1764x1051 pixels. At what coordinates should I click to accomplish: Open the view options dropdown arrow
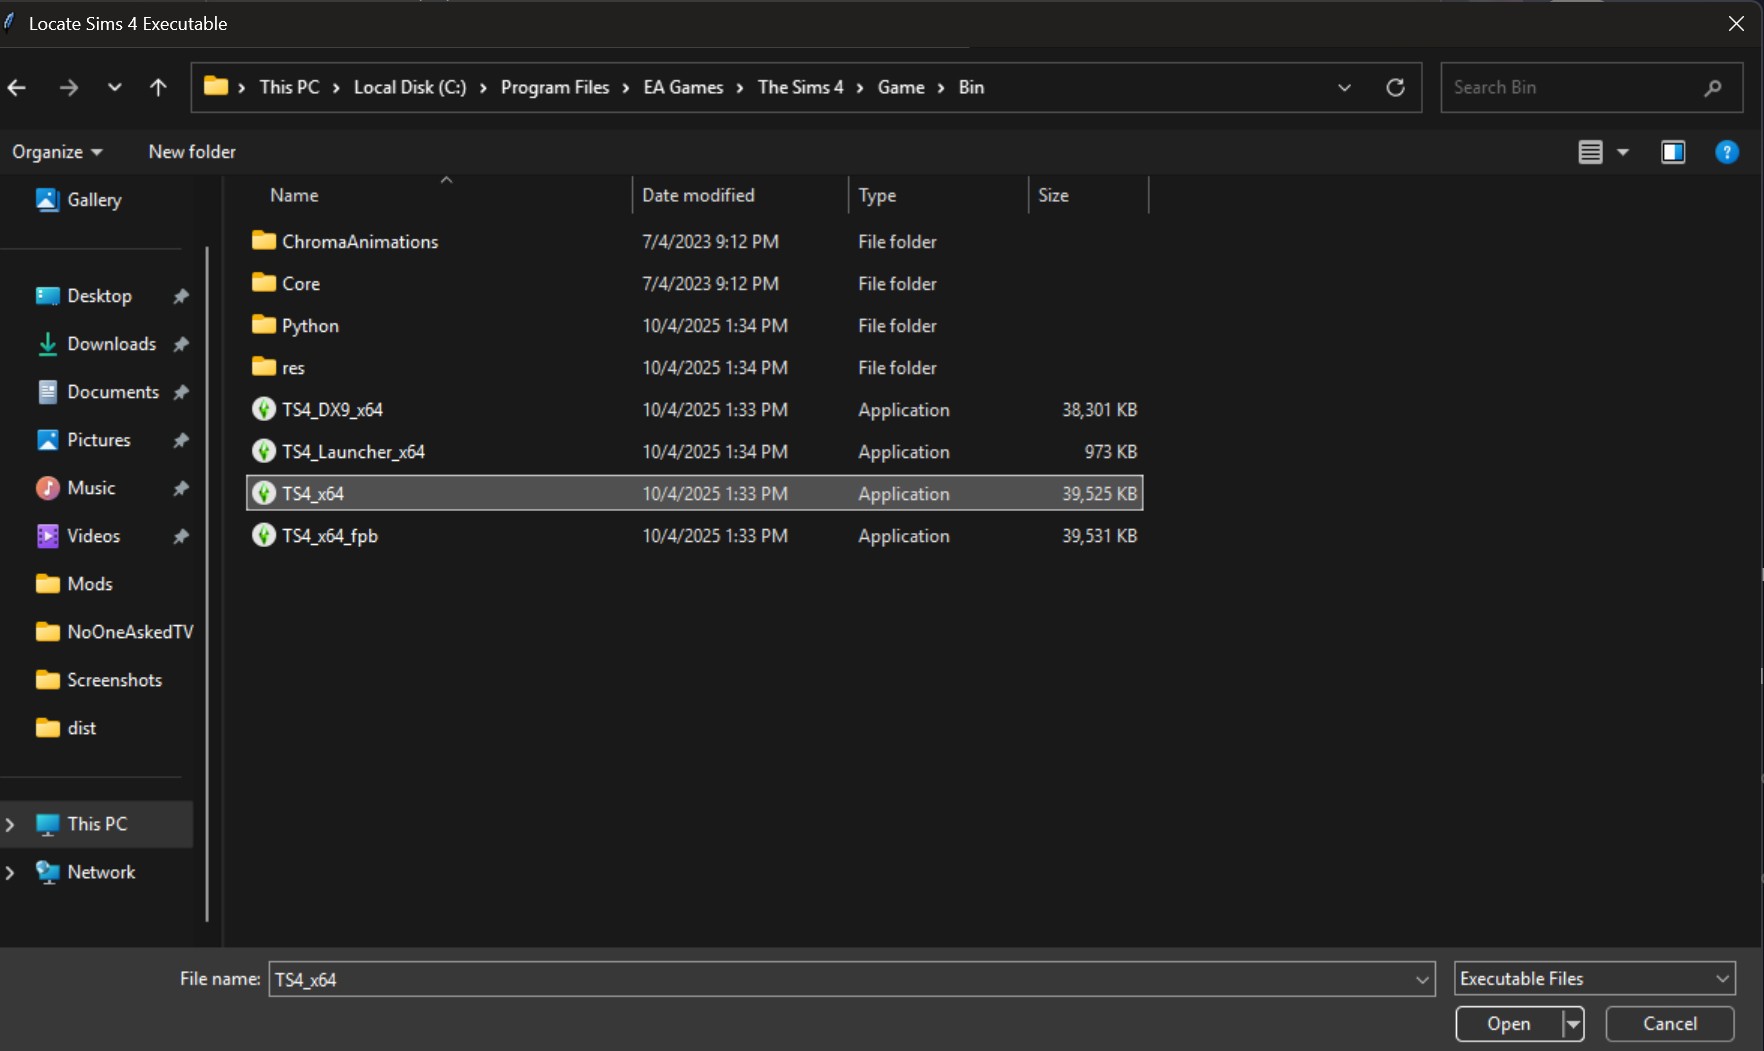point(1623,152)
